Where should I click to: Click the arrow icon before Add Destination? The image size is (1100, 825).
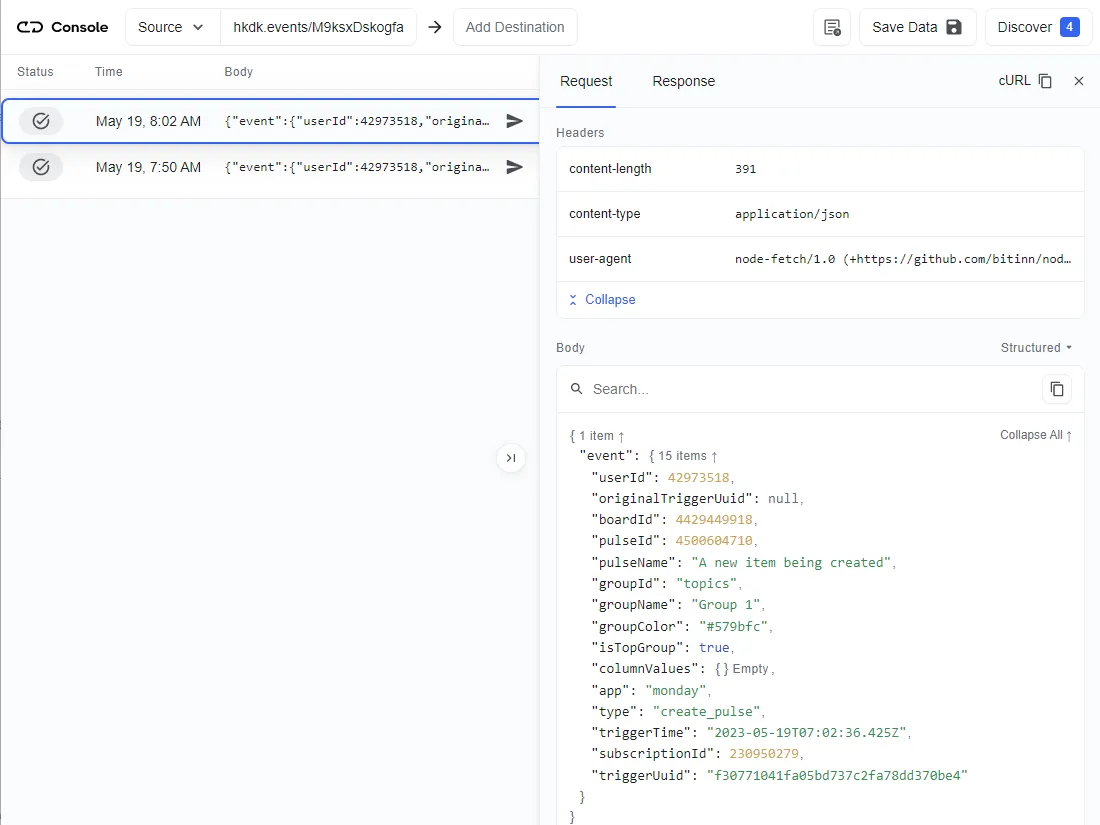pos(435,27)
